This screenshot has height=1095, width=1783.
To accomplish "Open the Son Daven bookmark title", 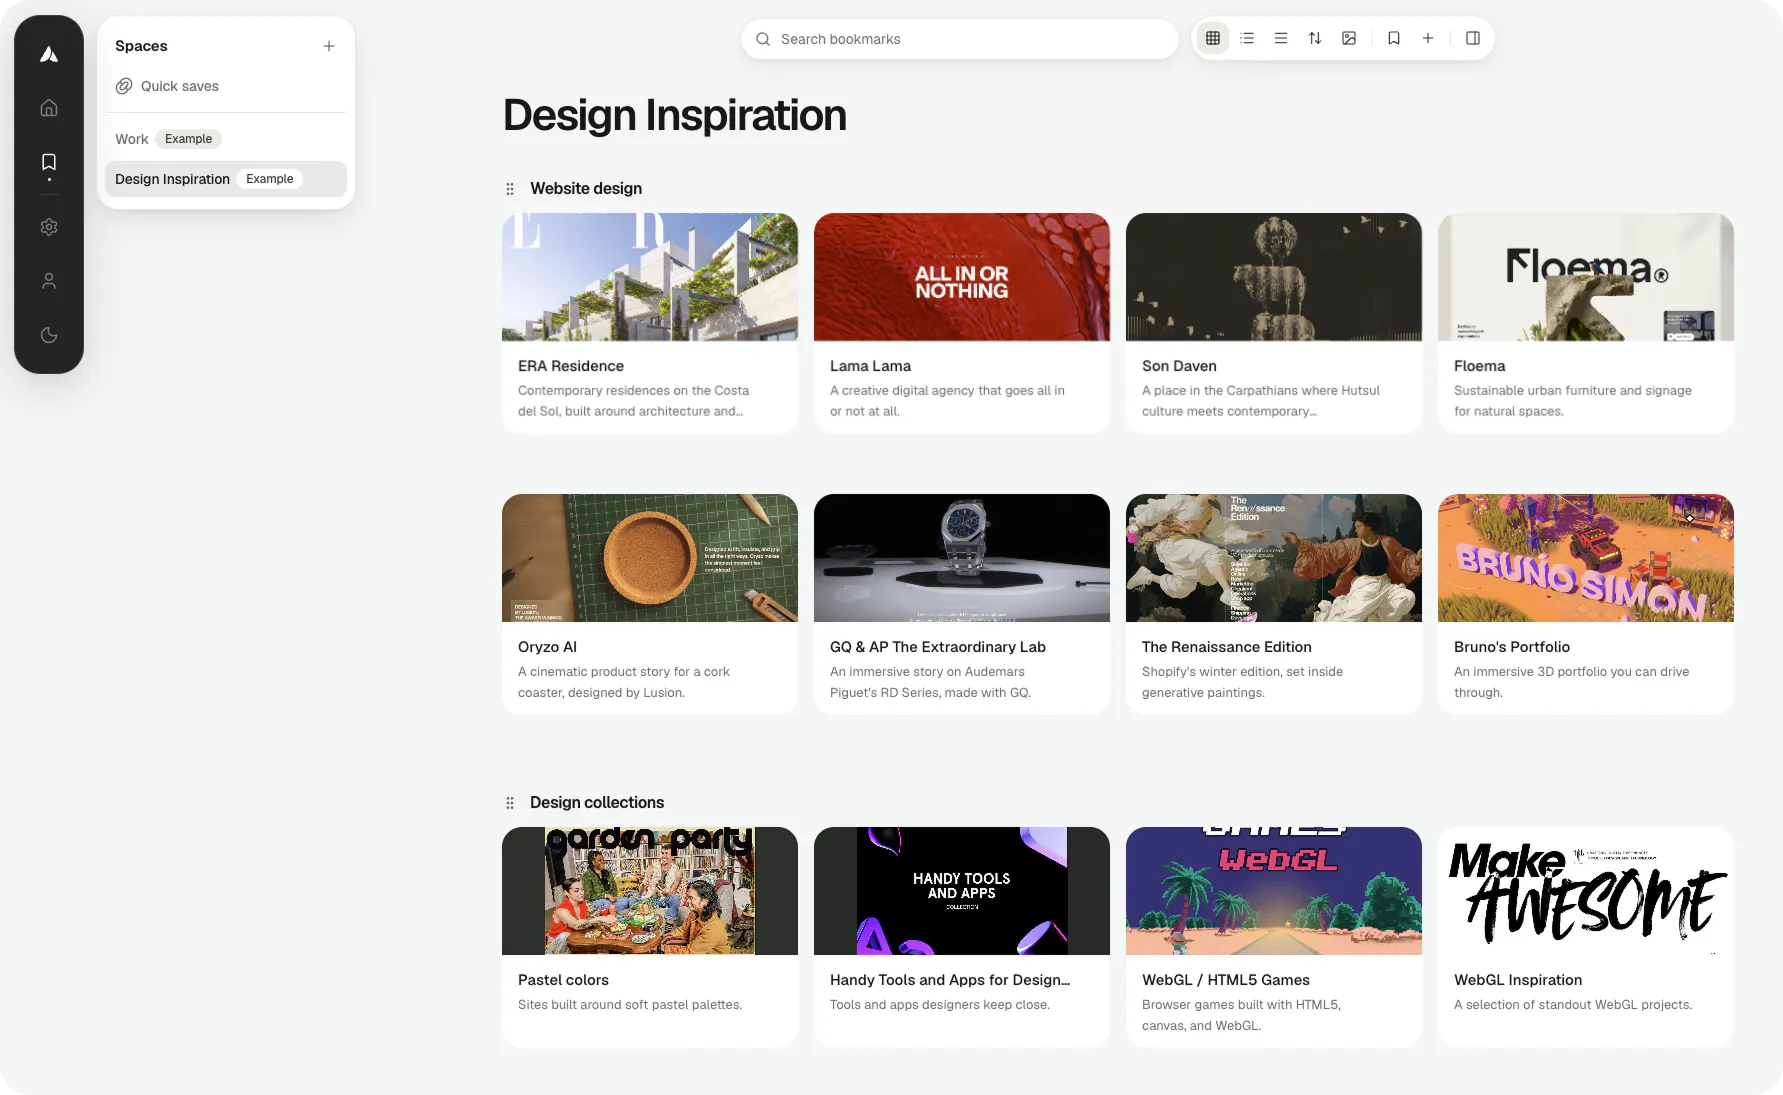I will click(1179, 366).
